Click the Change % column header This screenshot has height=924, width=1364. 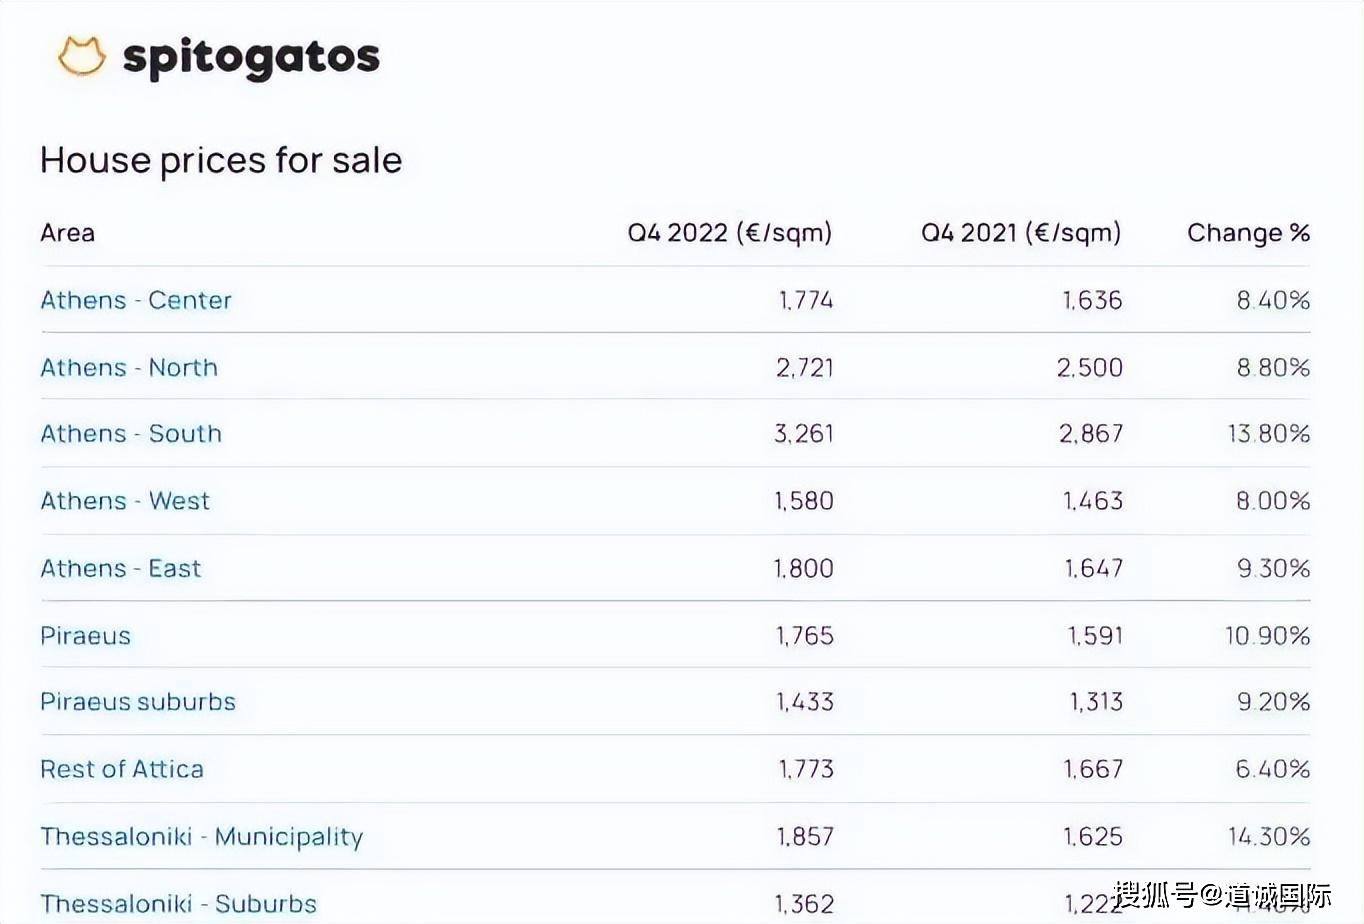pyautogui.click(x=1249, y=233)
